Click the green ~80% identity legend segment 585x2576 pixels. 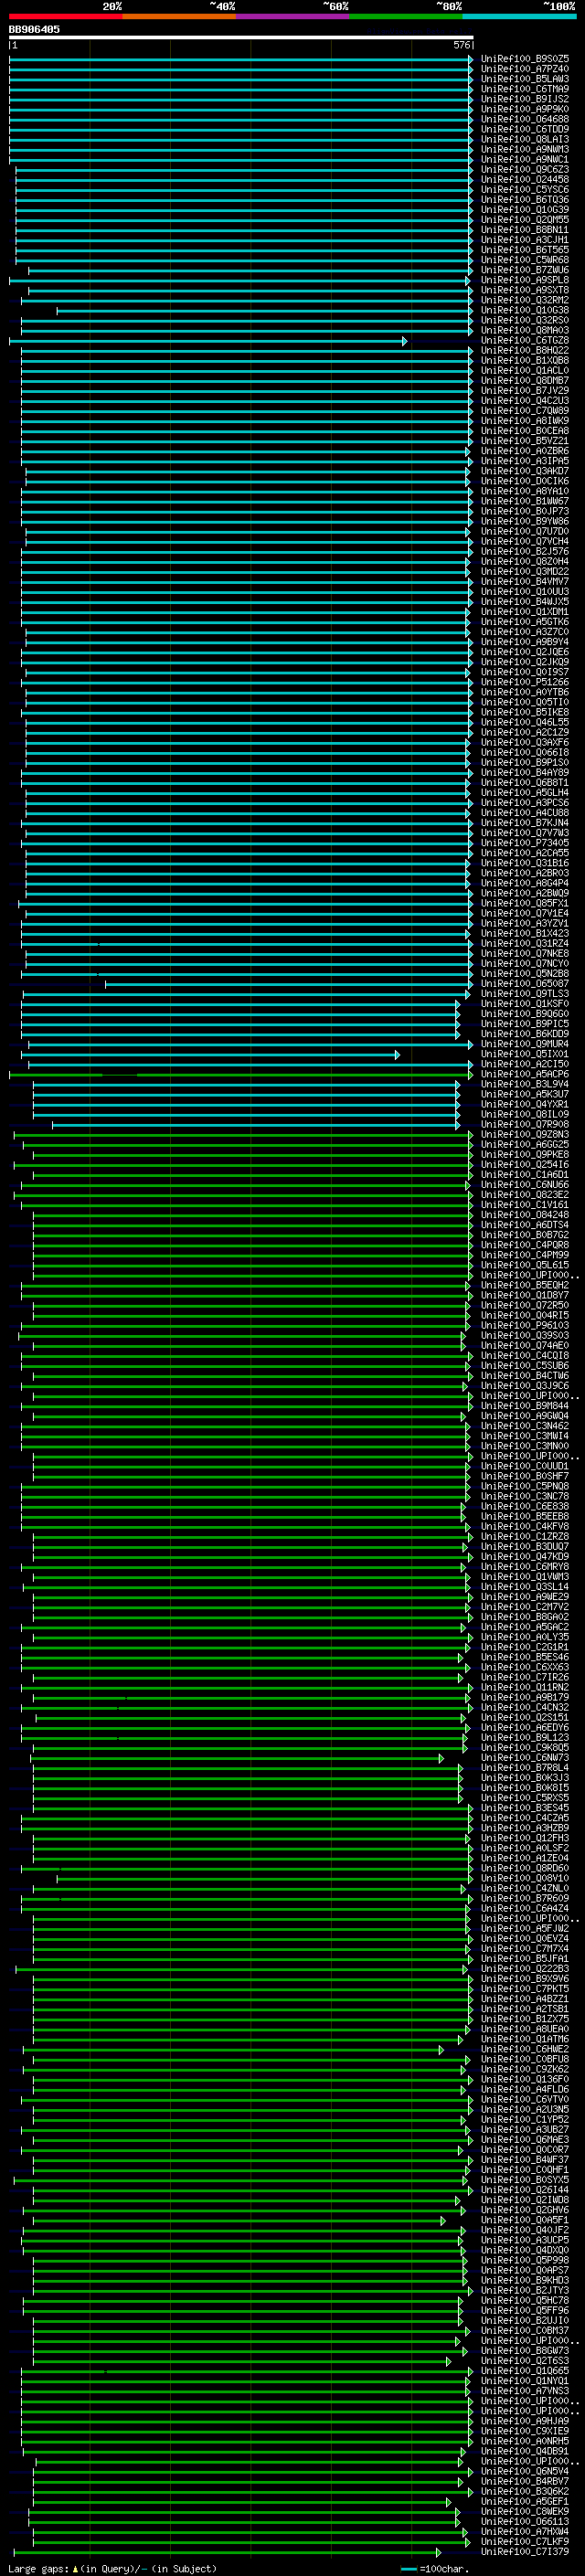click(406, 16)
